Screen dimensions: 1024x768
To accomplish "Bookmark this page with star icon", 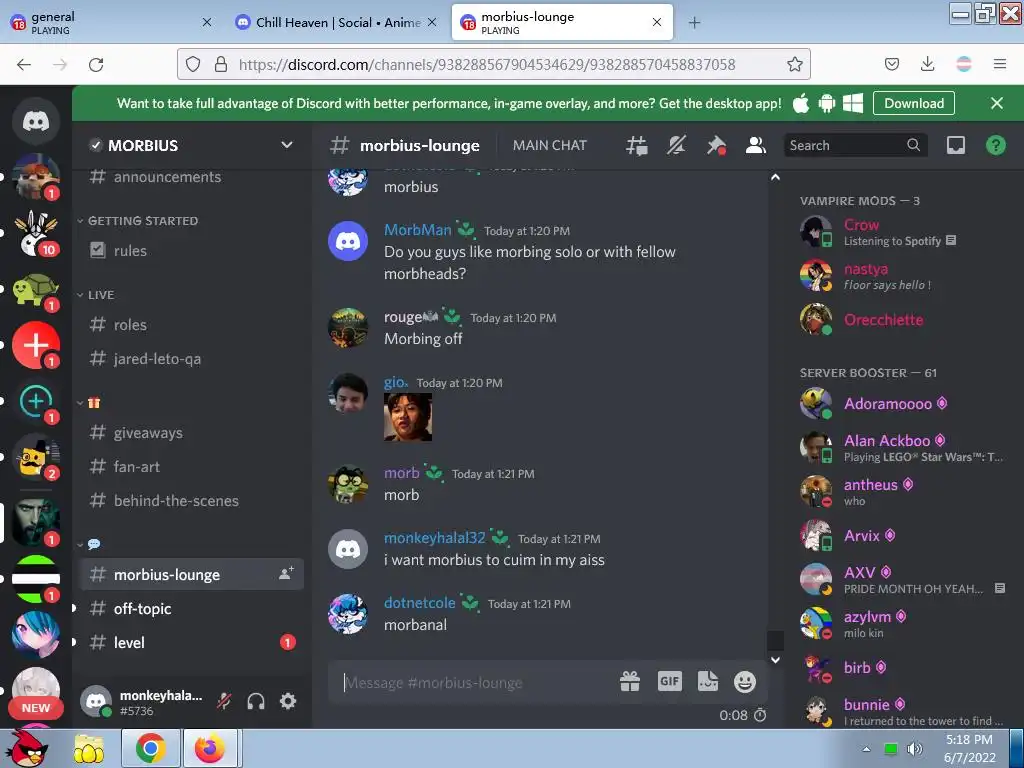I will (794, 64).
